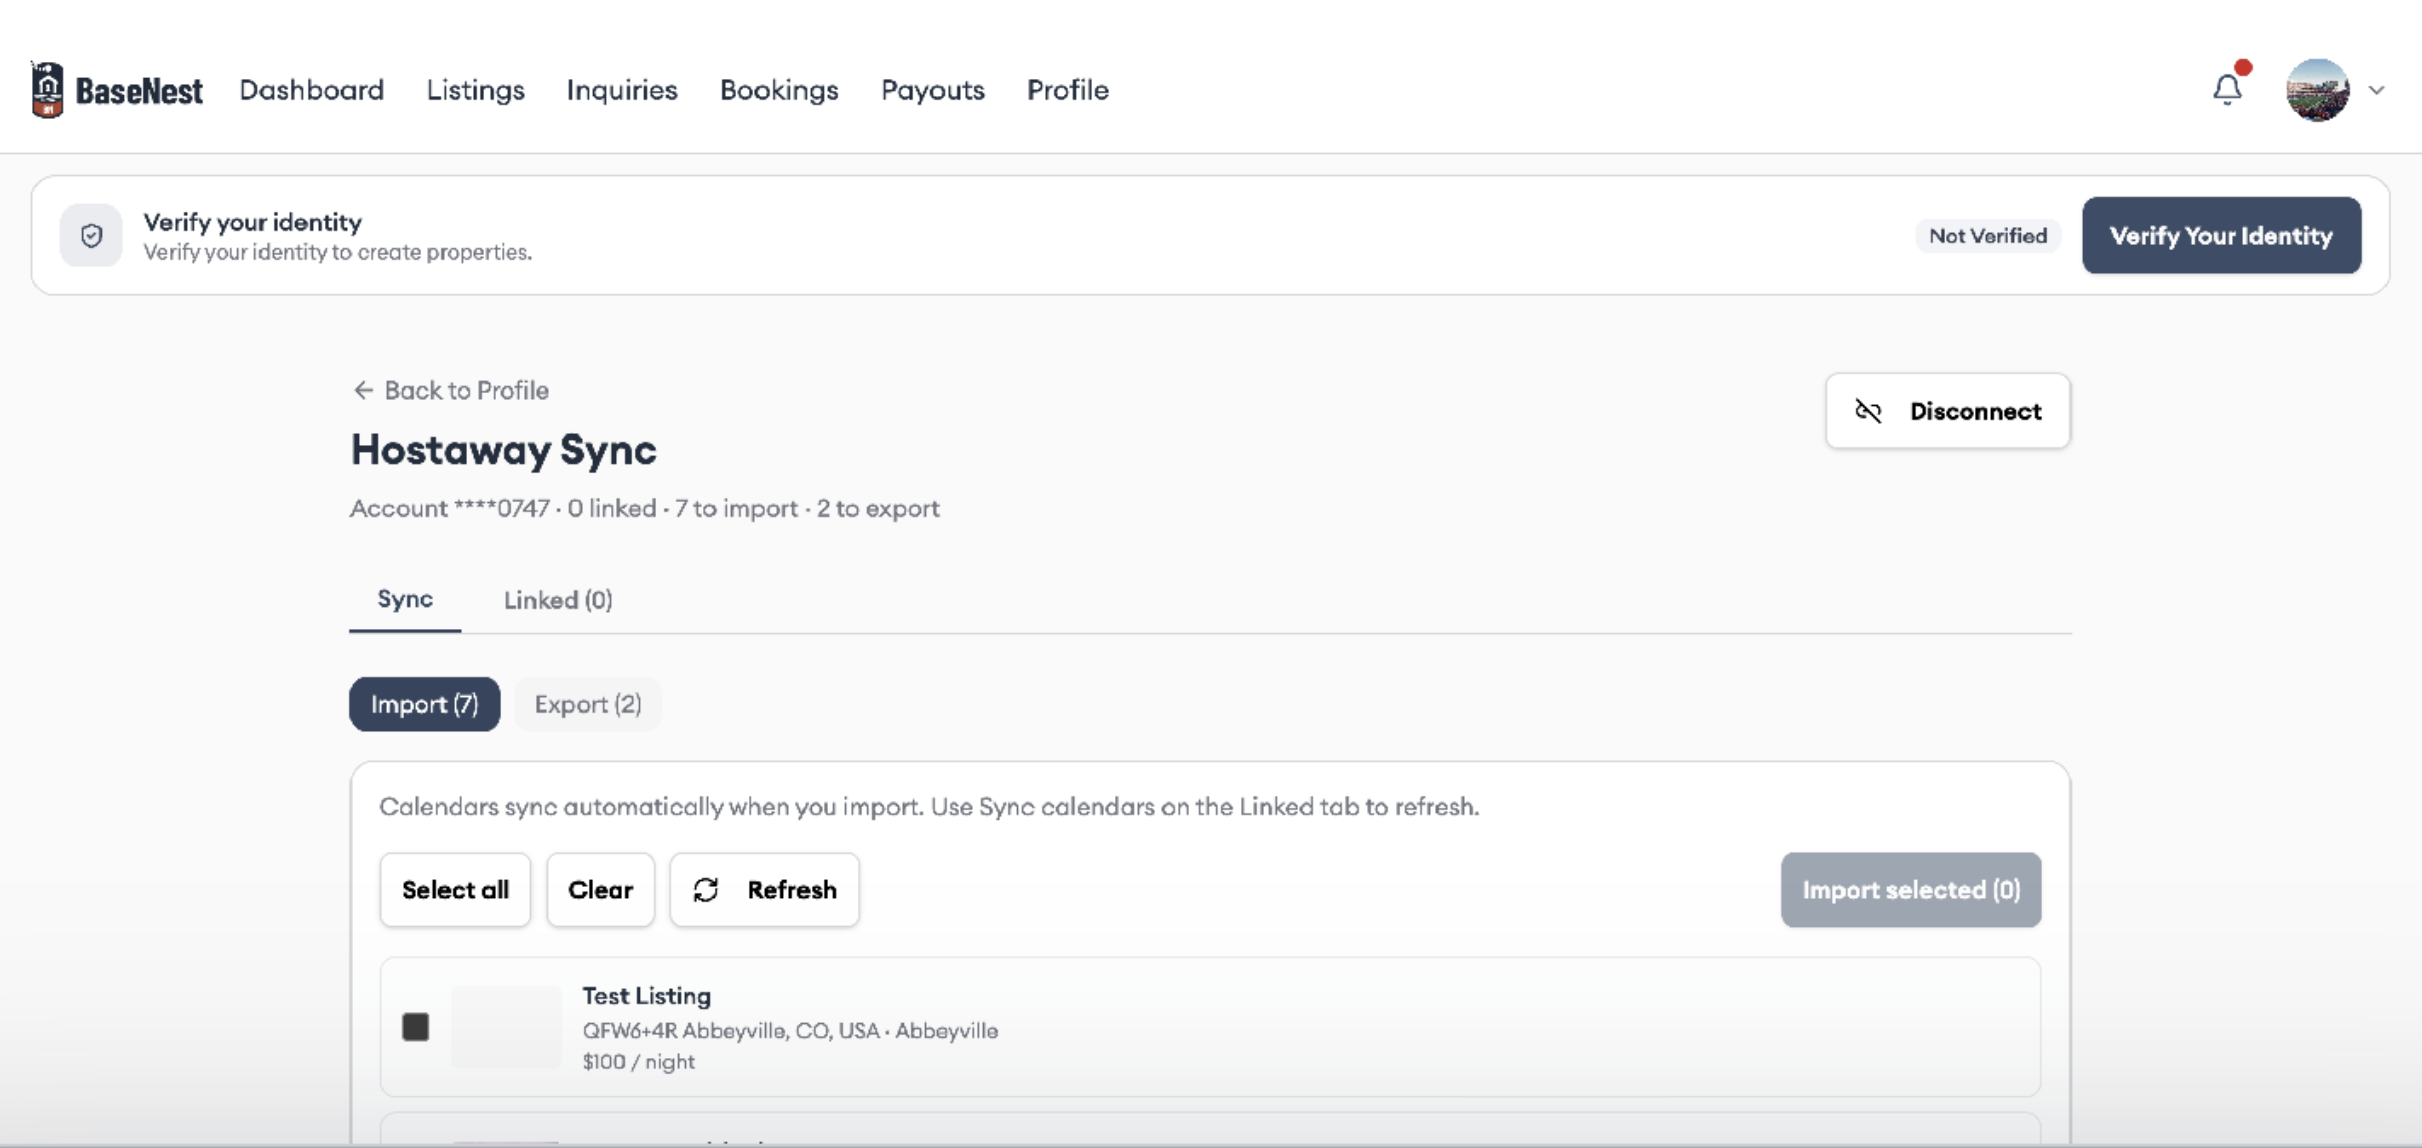
Task: Click the unlink icon on Disconnect
Action: point(1868,411)
